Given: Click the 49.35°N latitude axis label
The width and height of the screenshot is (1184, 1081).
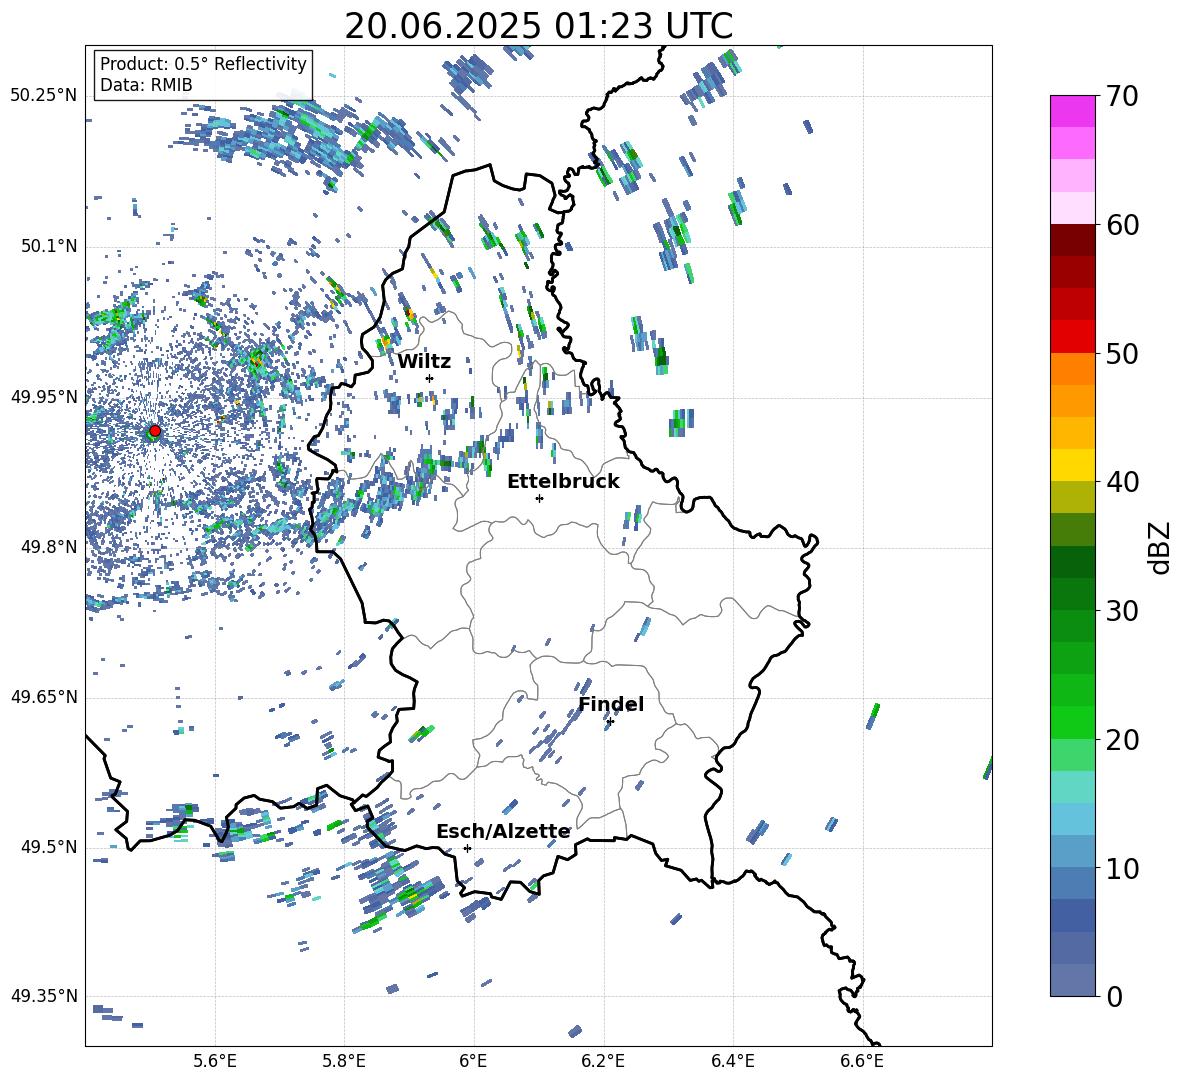Looking at the screenshot, I should [x=44, y=996].
